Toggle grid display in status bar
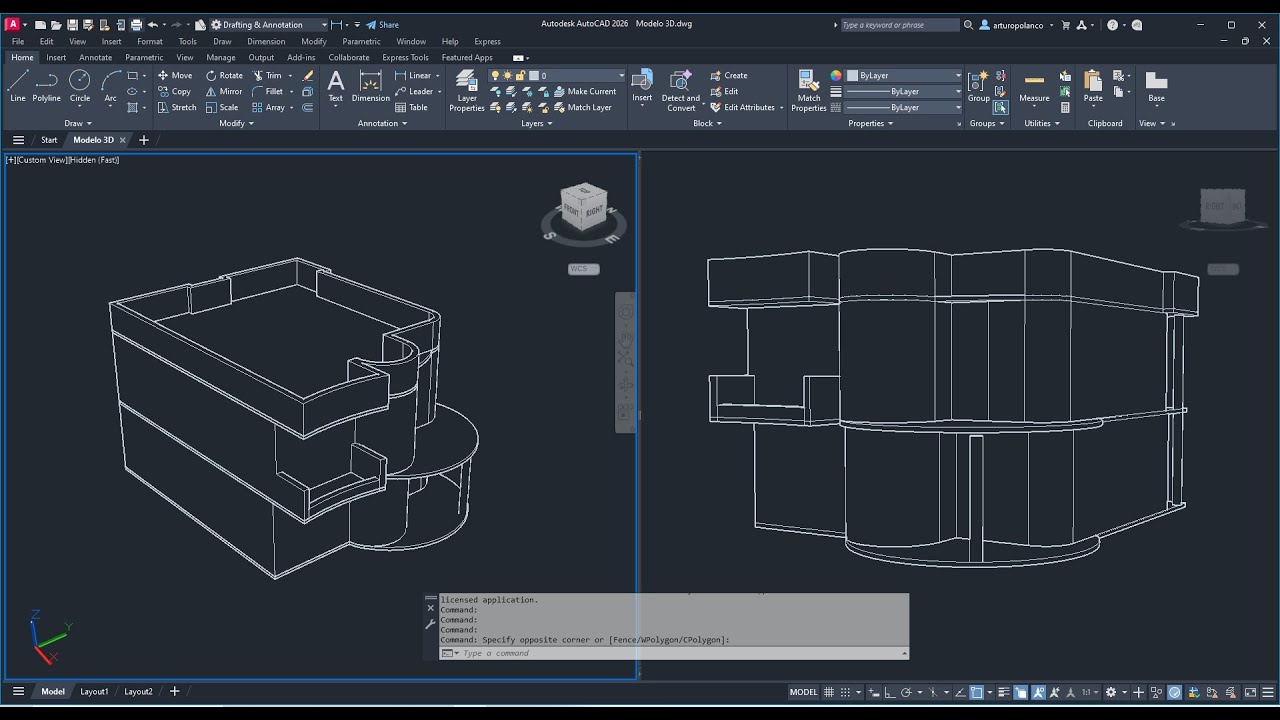 point(830,692)
